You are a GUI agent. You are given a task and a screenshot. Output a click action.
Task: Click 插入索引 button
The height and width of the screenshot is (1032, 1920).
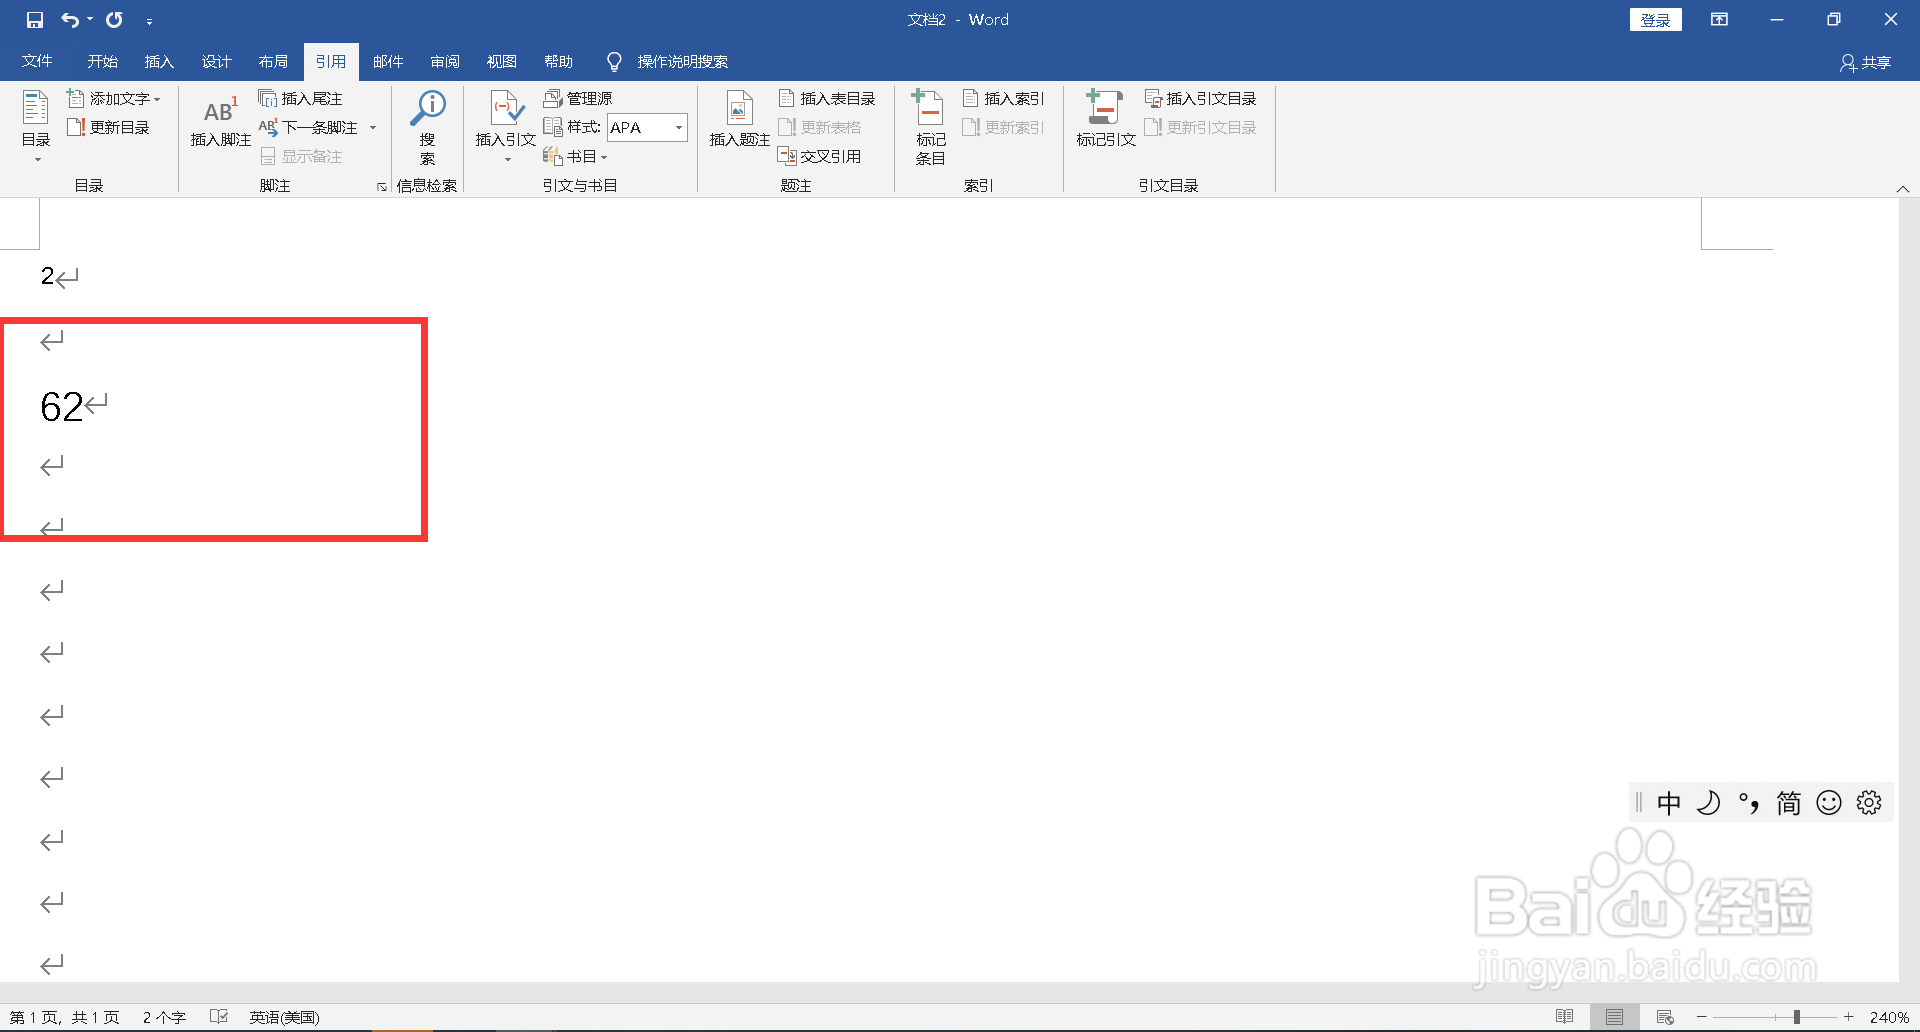1004,98
